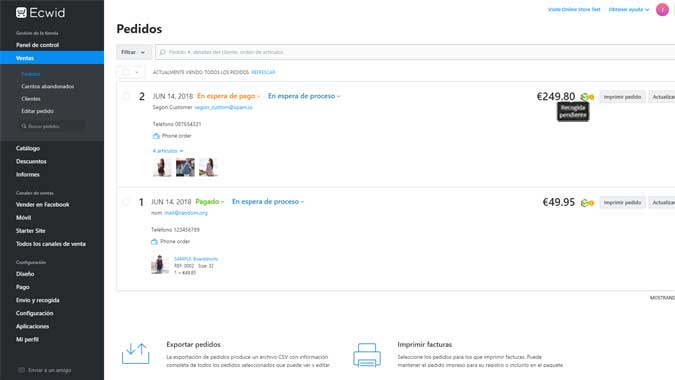Click the Imprimir facturas printer icon
The width and height of the screenshot is (675, 380).
click(367, 355)
